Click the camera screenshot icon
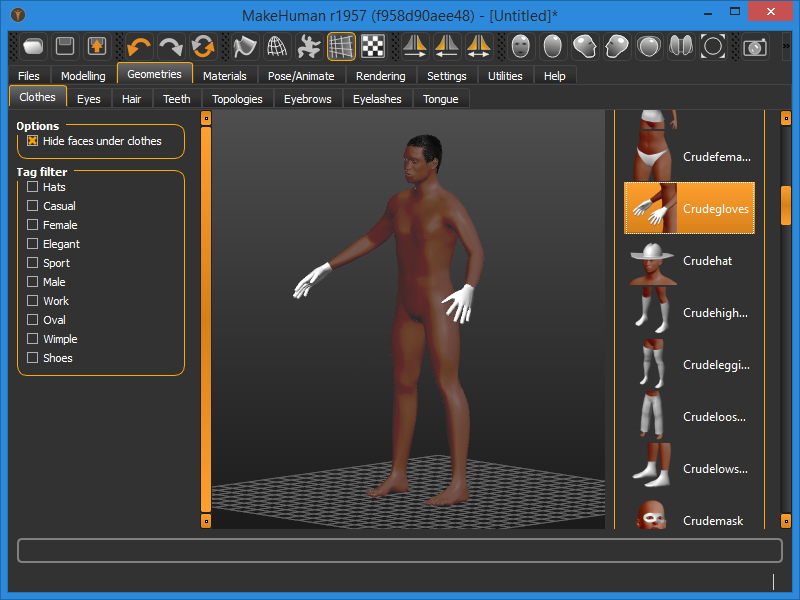This screenshot has height=600, width=800. [x=755, y=47]
